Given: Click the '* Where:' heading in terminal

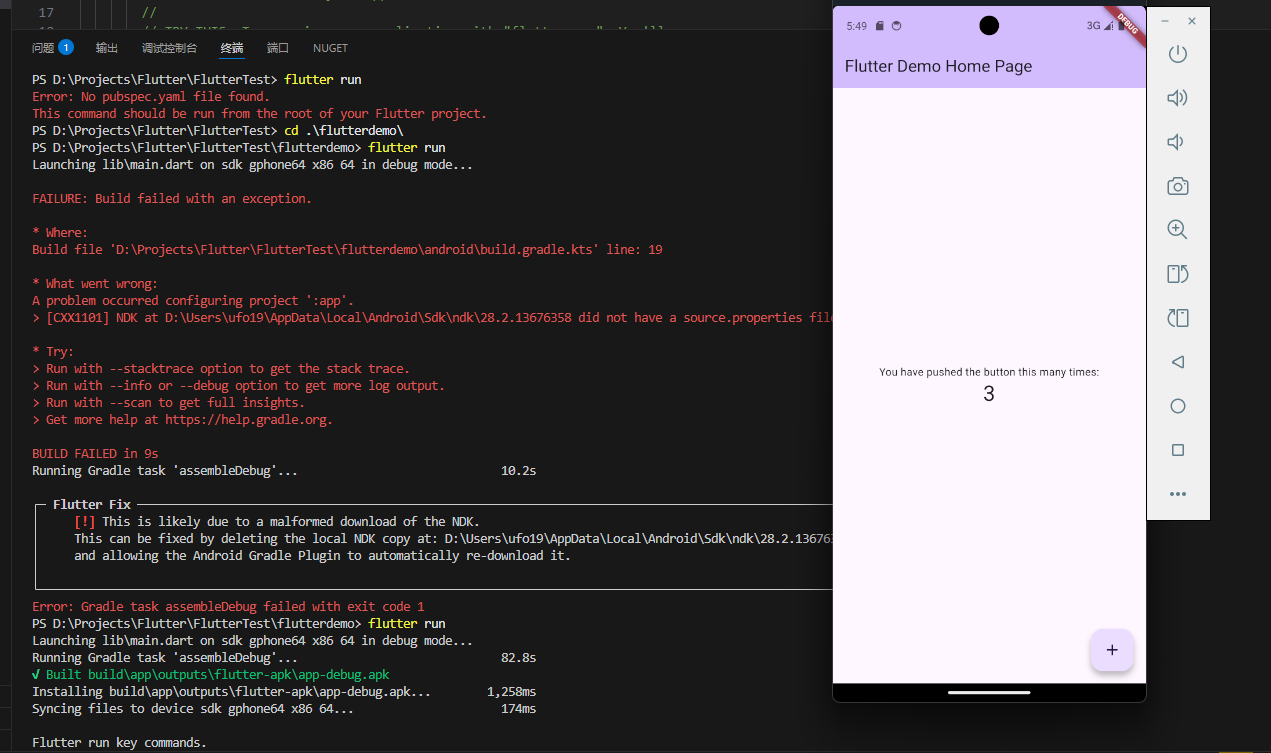Looking at the screenshot, I should tap(60, 233).
